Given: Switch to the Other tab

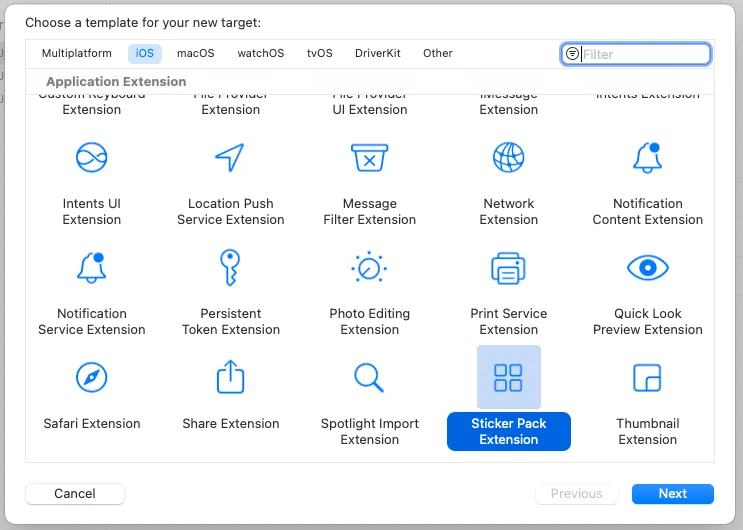Looking at the screenshot, I should [438, 53].
